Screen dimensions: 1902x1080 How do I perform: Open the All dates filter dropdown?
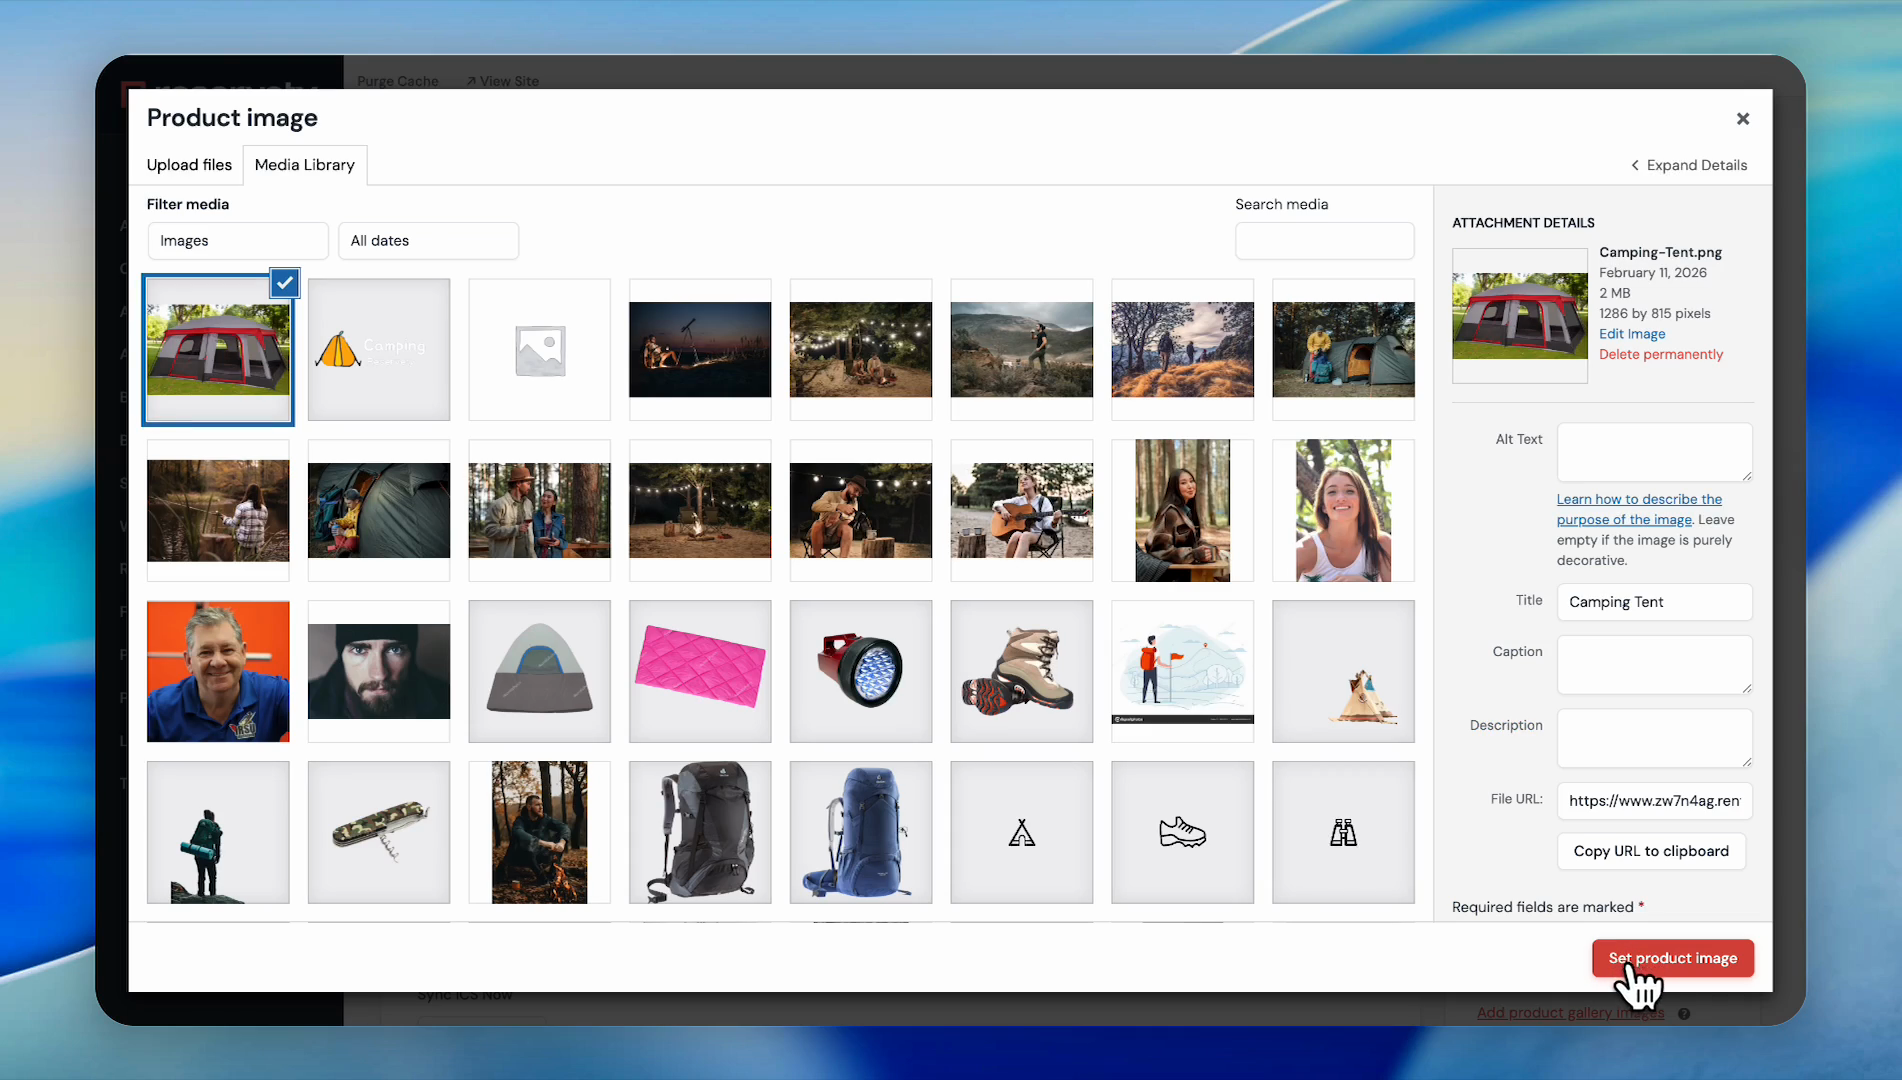pos(428,241)
